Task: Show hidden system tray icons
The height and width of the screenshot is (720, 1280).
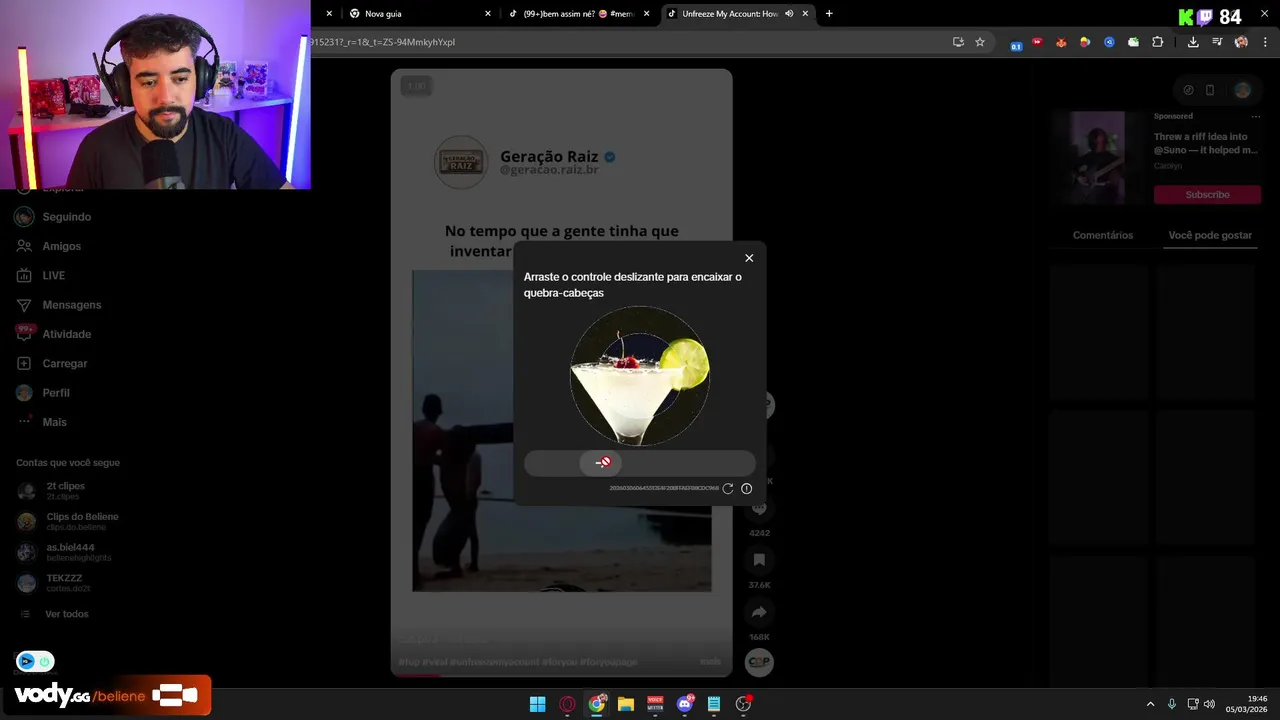Action: coord(1150,704)
